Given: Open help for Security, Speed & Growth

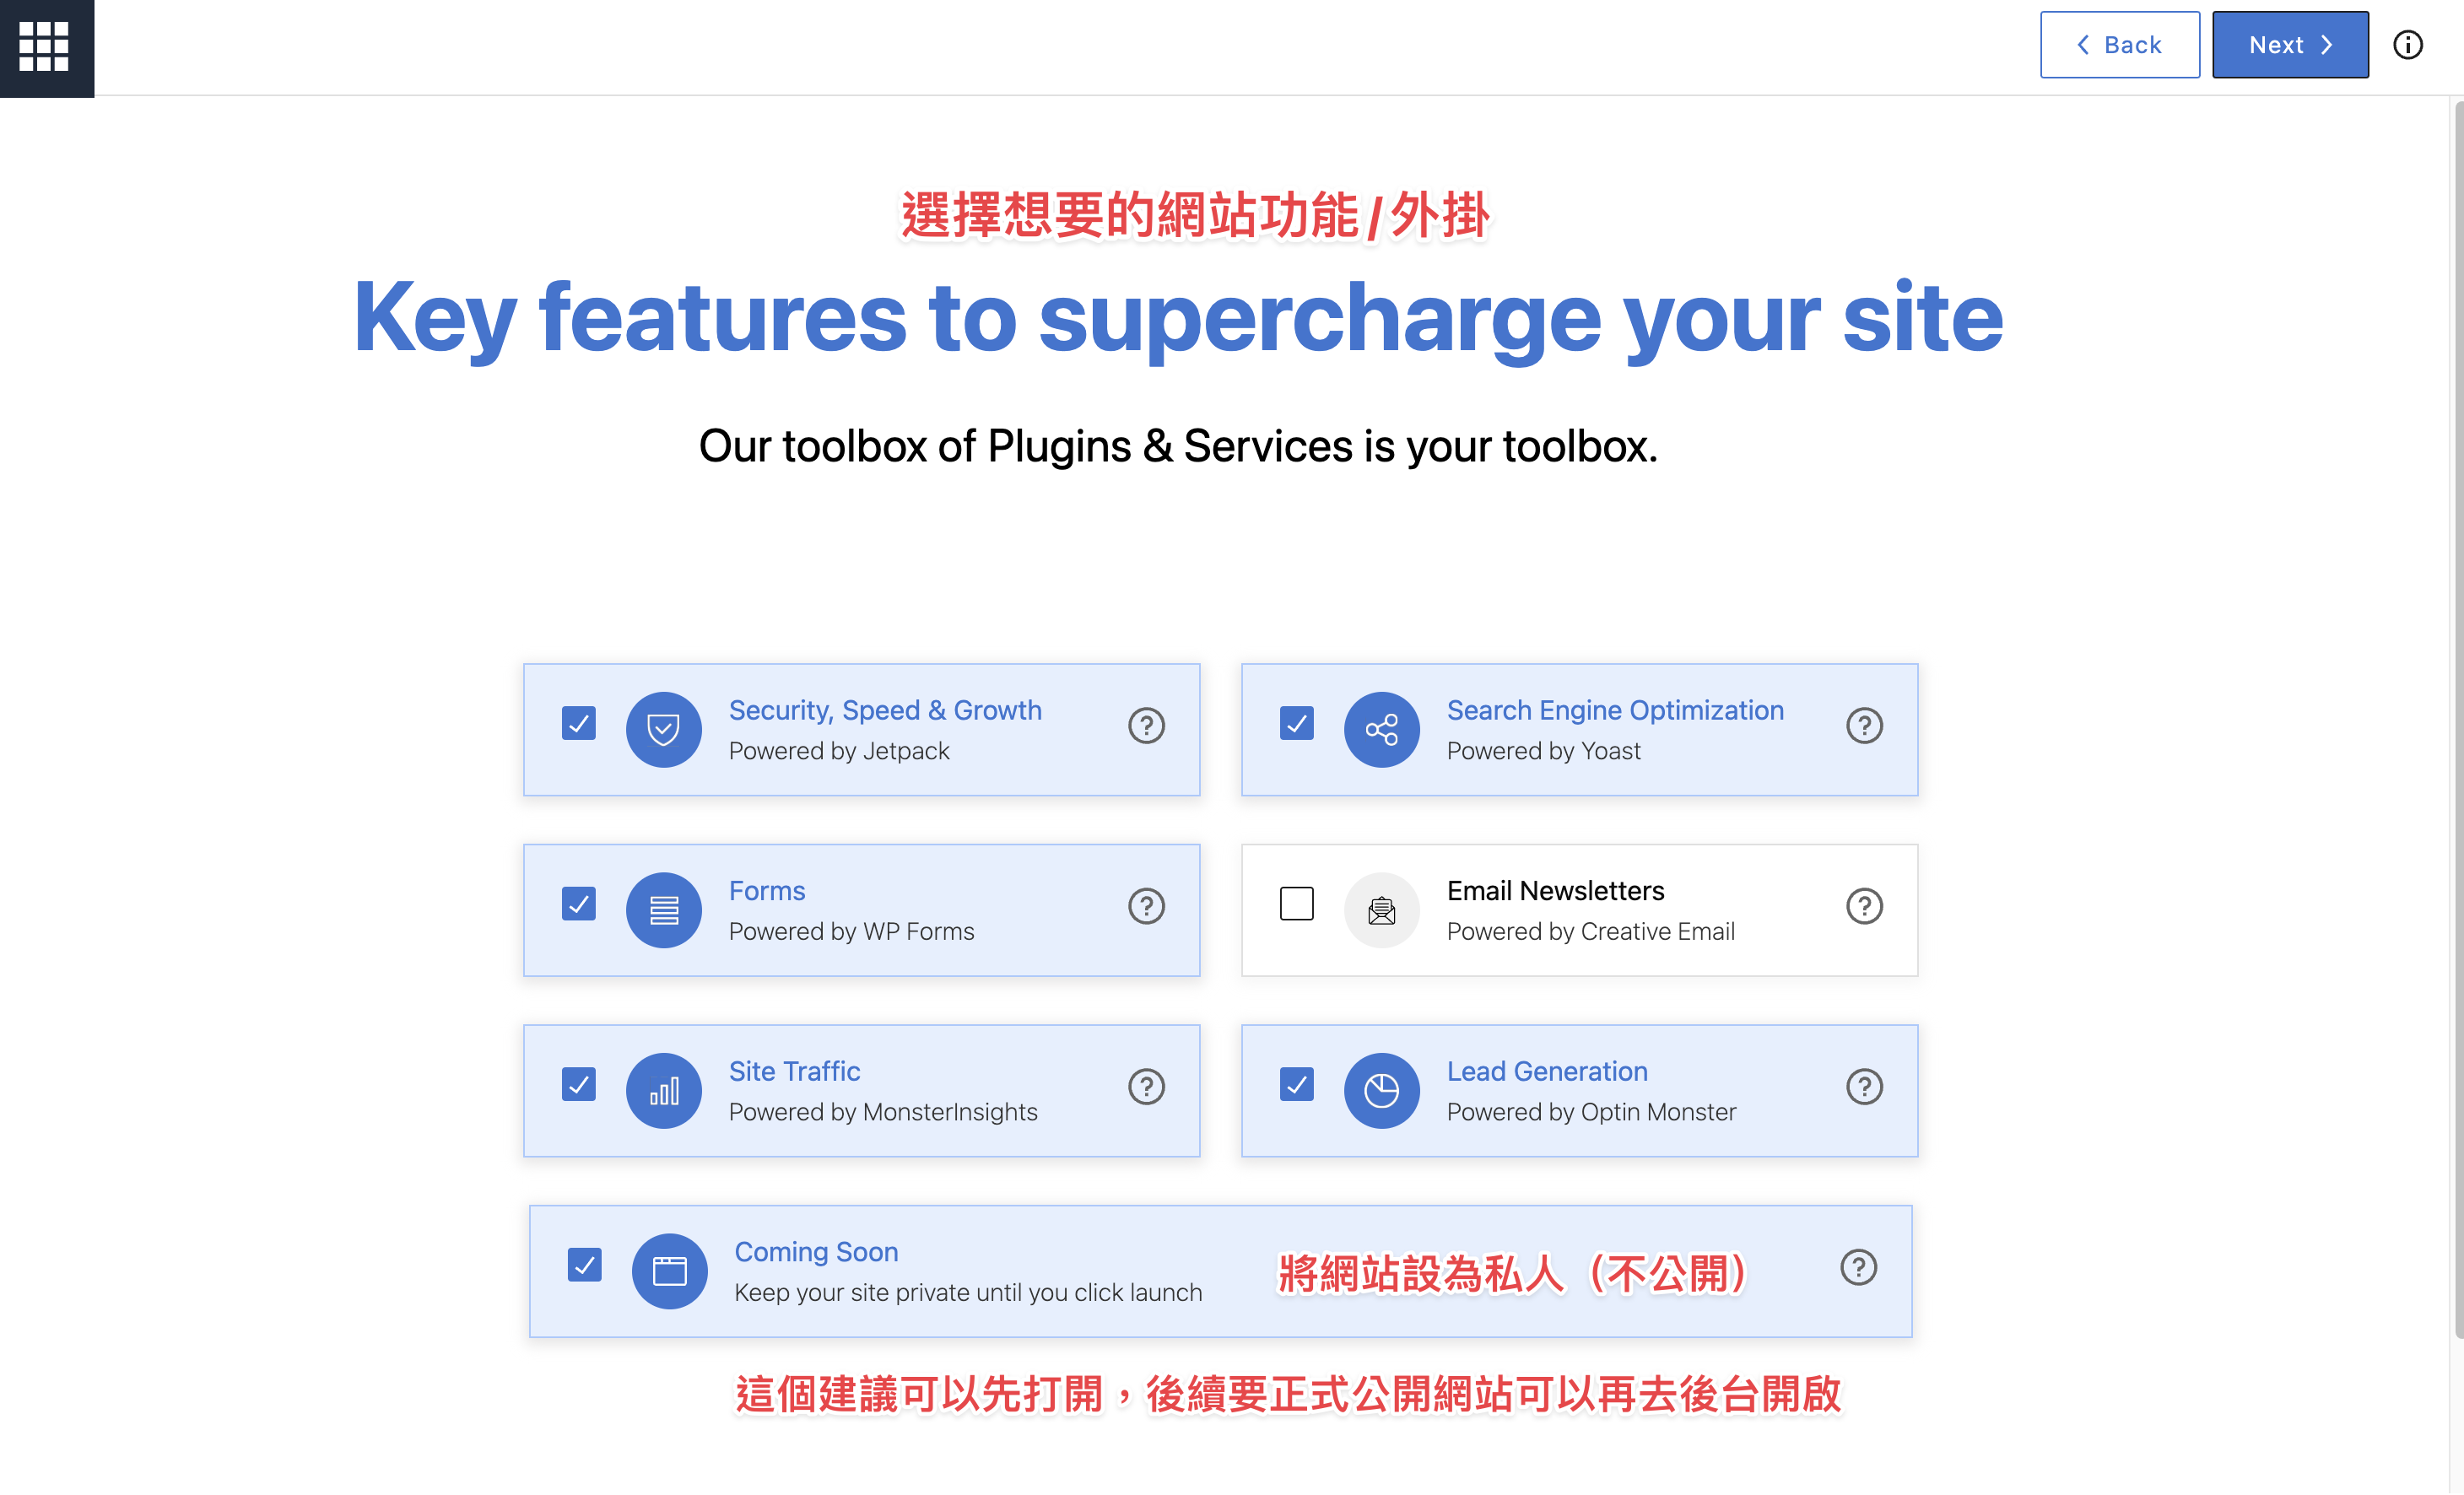Looking at the screenshot, I should tap(1146, 725).
